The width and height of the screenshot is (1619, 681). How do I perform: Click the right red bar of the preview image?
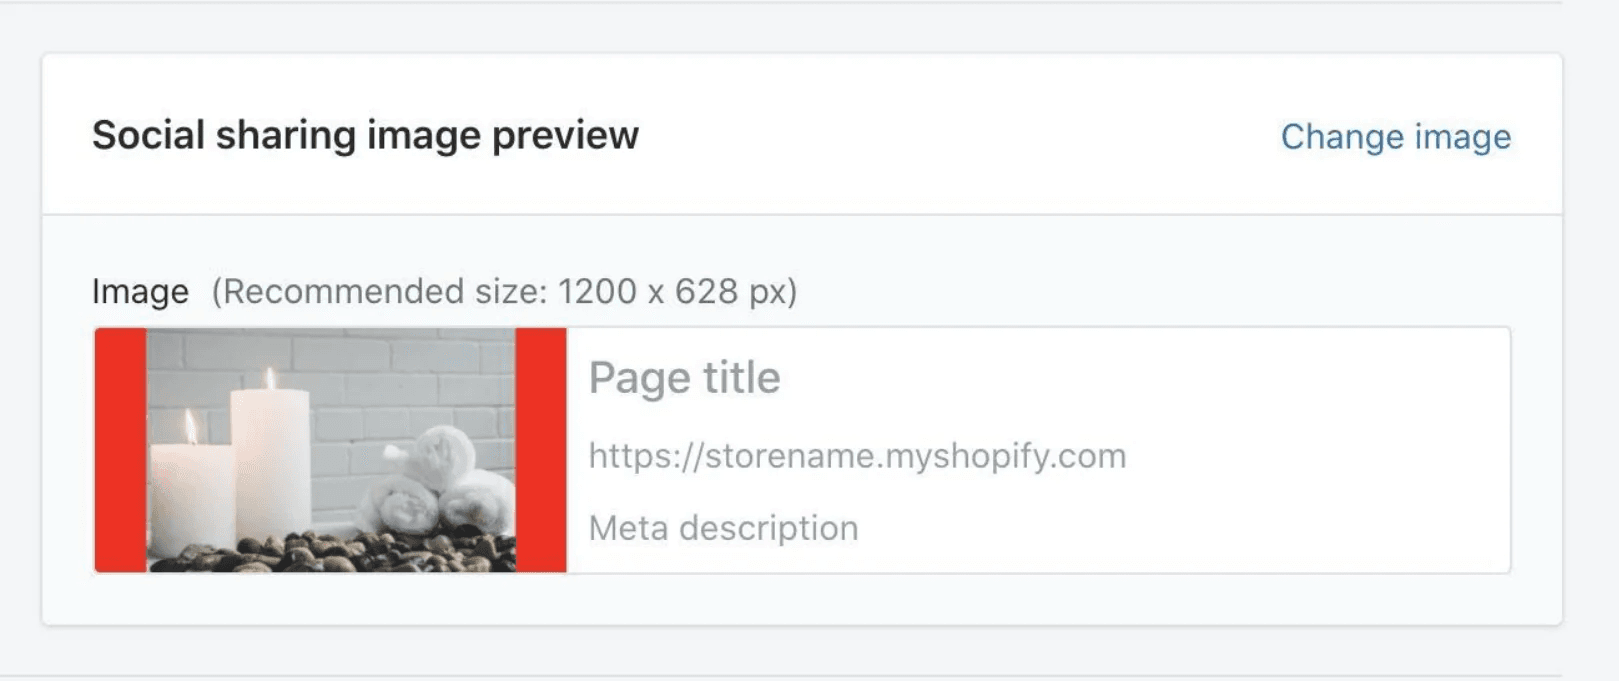(541, 450)
